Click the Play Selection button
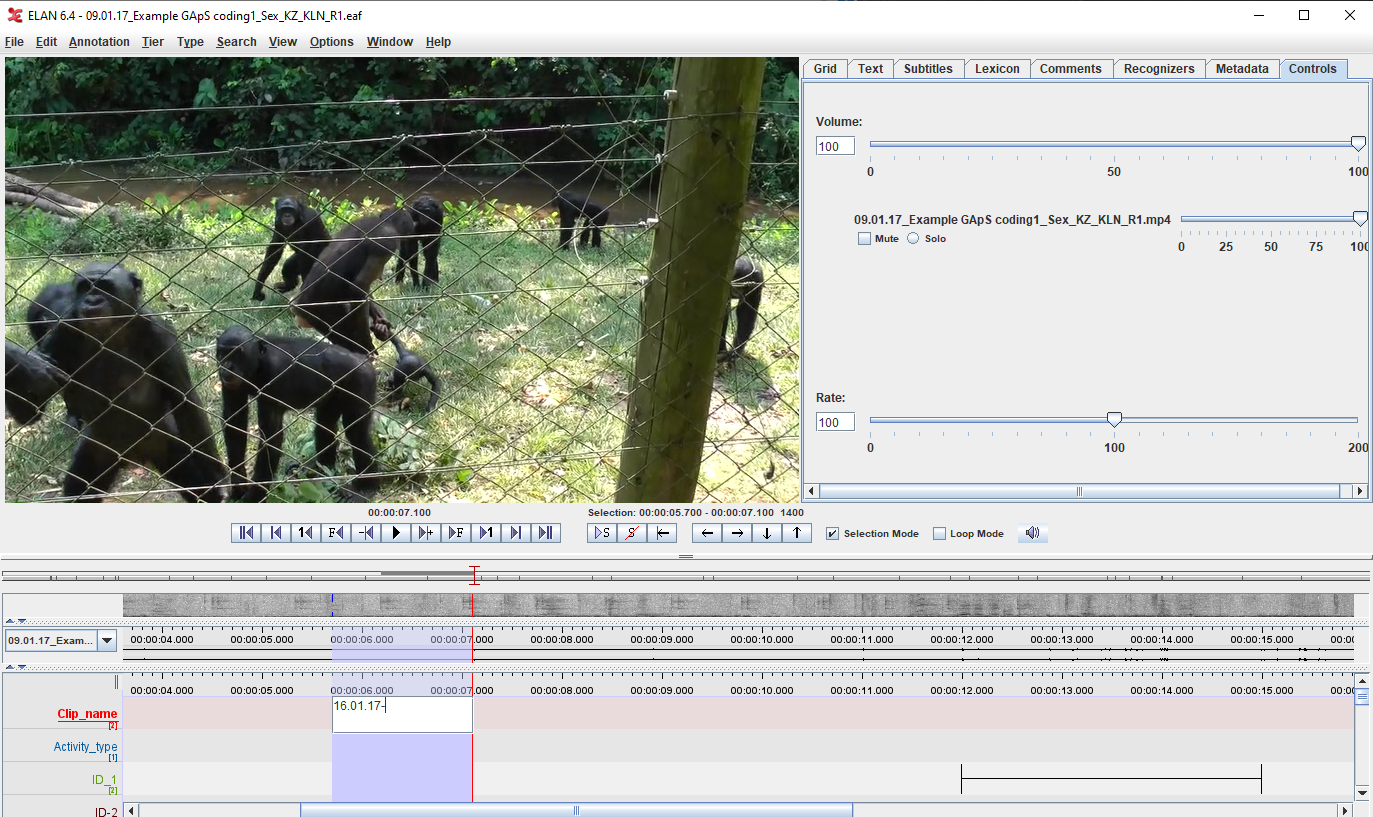The height and width of the screenshot is (817, 1373). click(602, 533)
